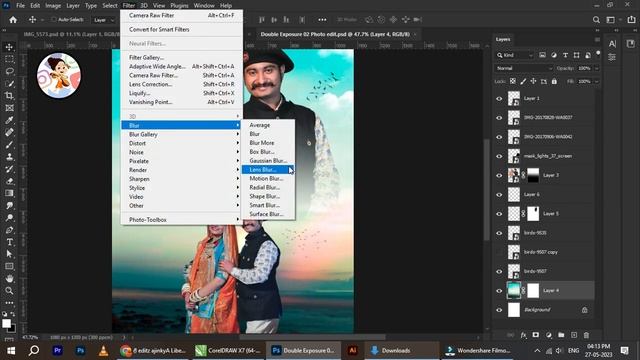Choose Lens Blur from Blur submenu
The image size is (640, 360).
268,170
